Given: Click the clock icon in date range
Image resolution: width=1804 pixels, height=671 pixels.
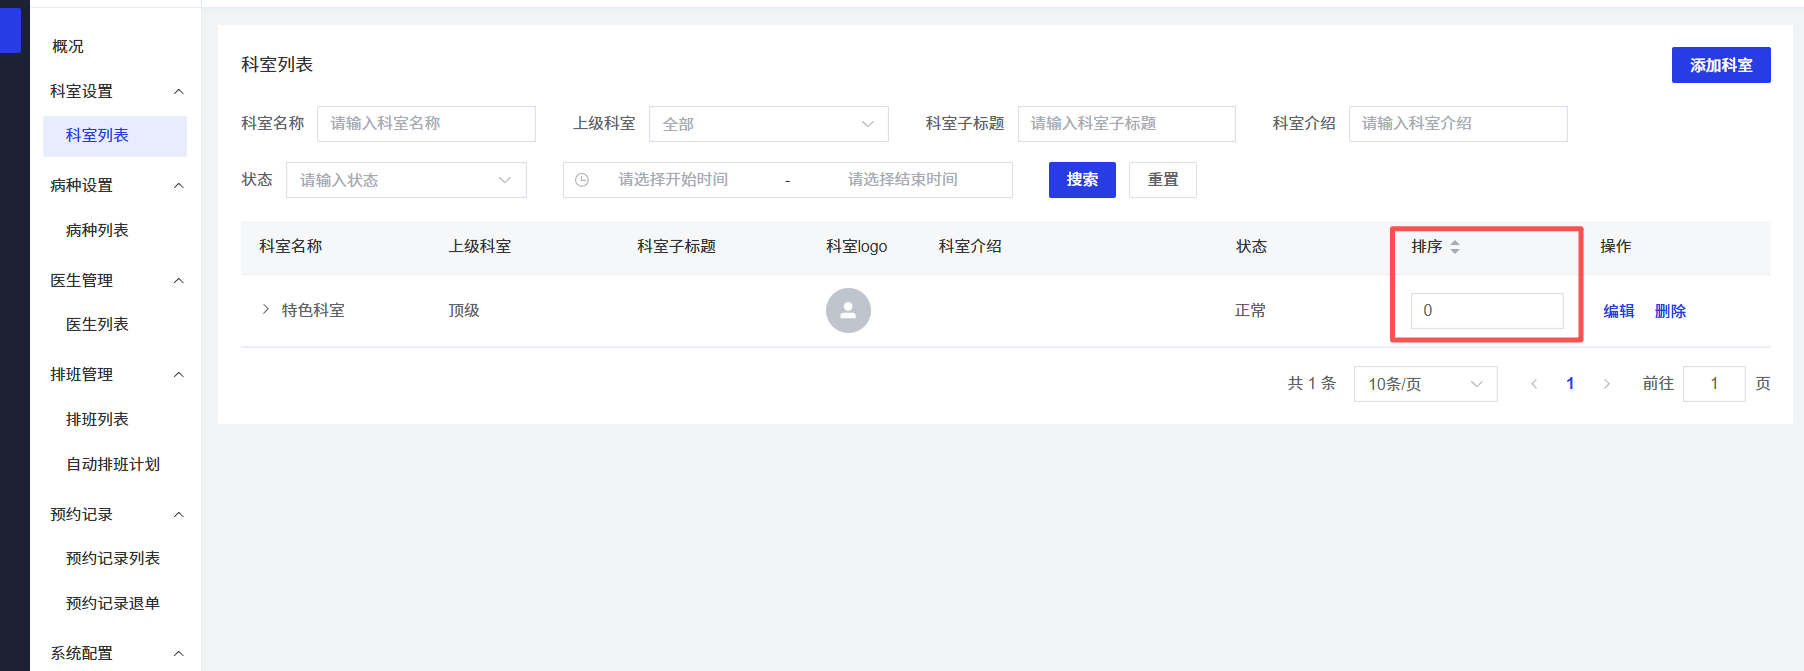Looking at the screenshot, I should (x=582, y=180).
